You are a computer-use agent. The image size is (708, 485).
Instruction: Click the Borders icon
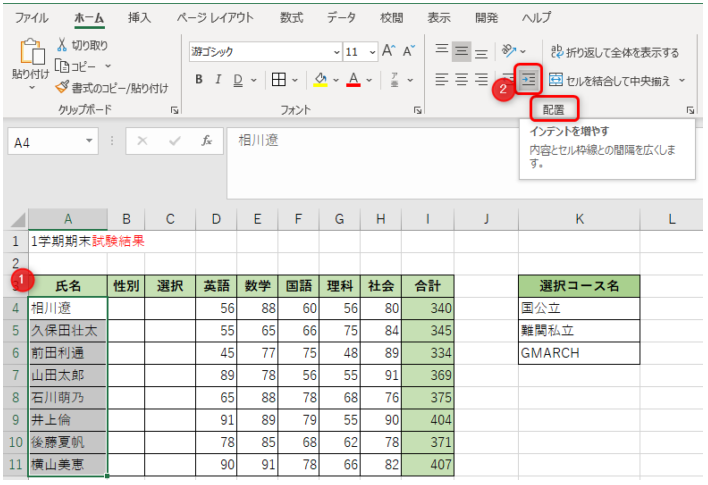279,80
